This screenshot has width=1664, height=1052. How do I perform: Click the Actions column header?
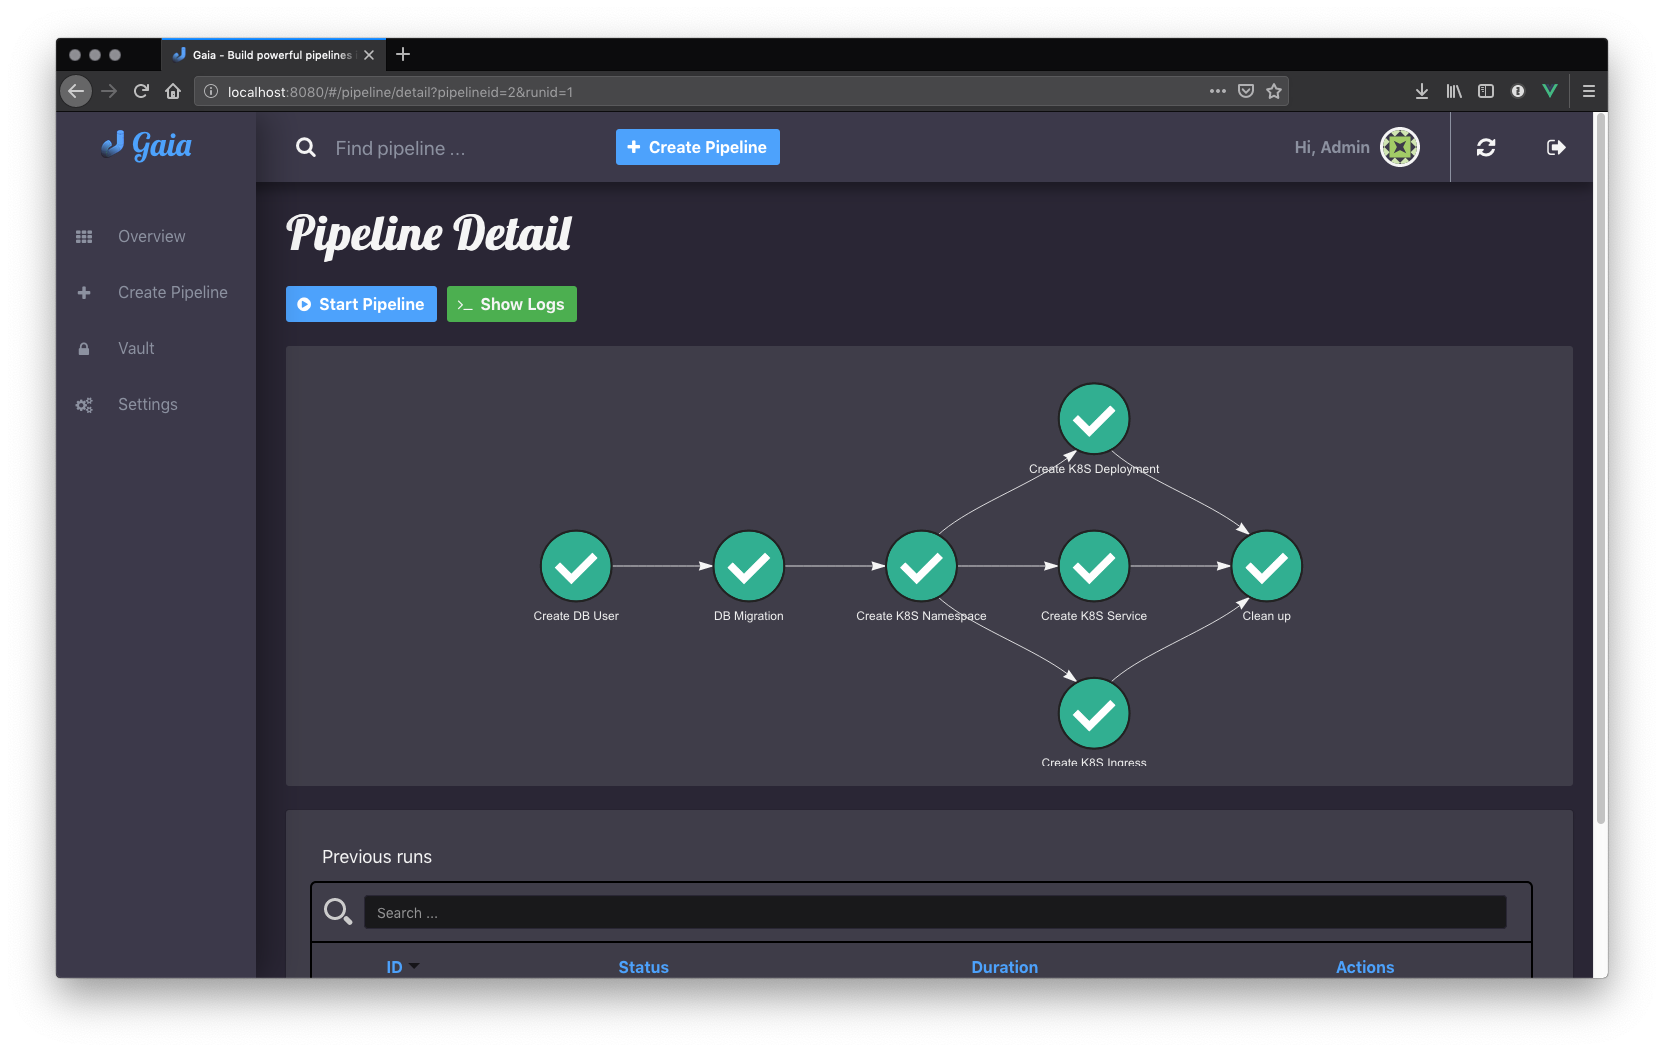(1364, 967)
